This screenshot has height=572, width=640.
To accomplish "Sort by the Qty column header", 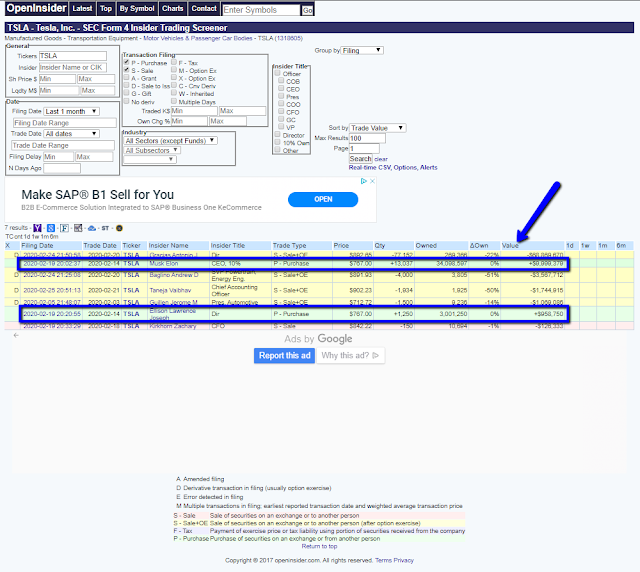I will (380, 245).
